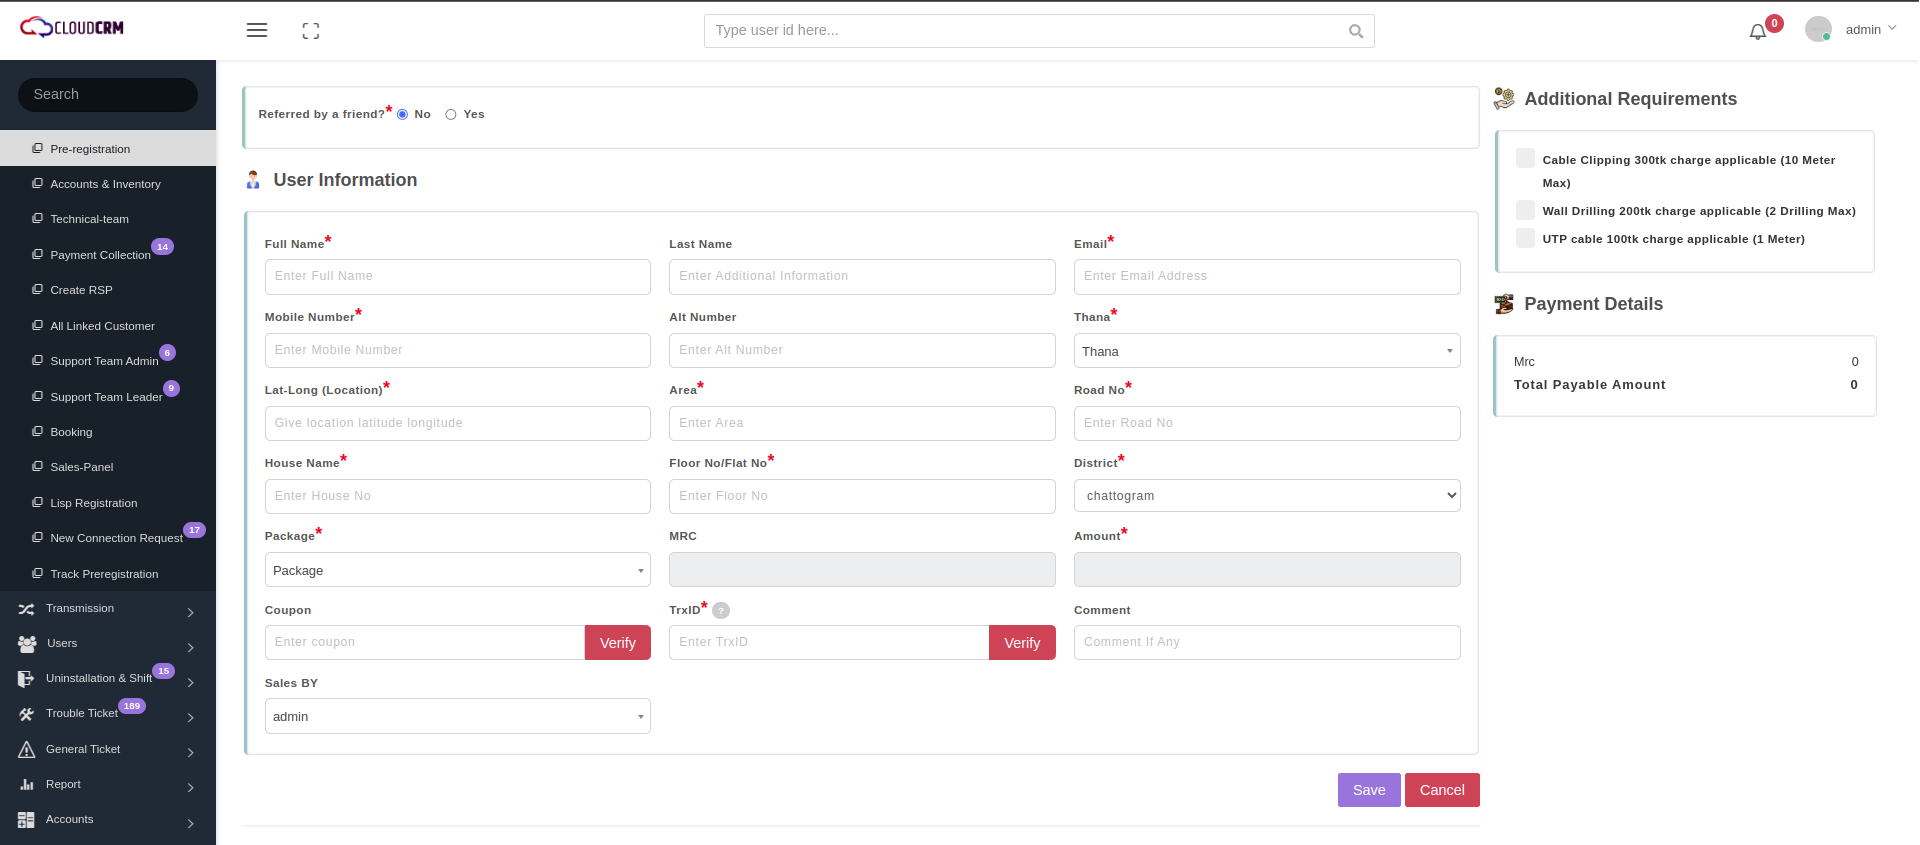Click the search magnifier icon
This screenshot has height=845, width=1920.
1355,31
